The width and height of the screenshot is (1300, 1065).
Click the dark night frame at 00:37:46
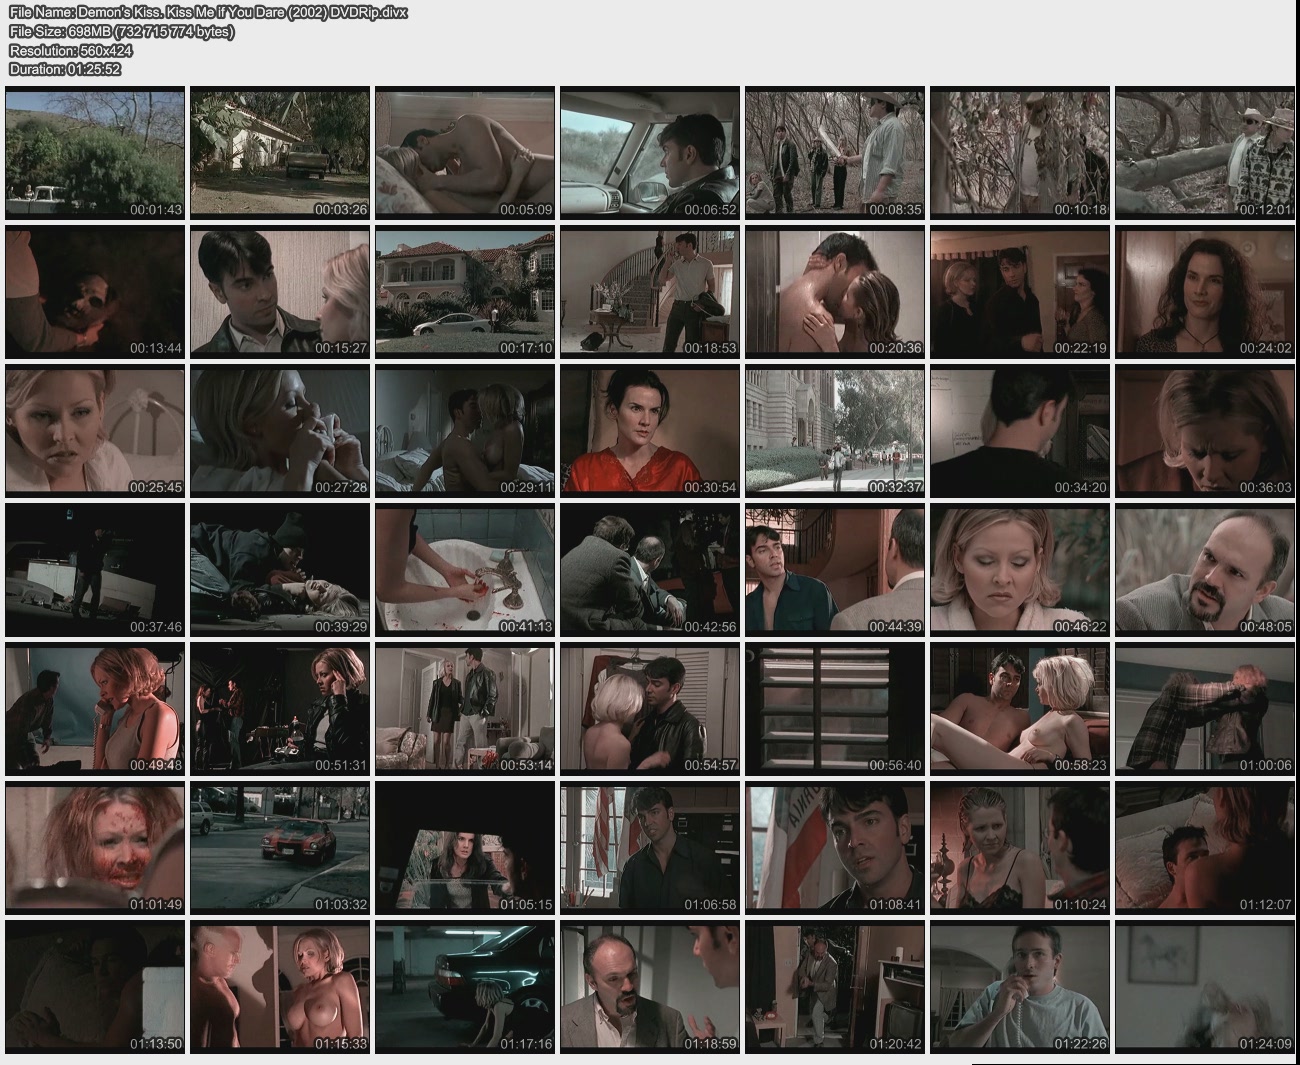pyautogui.click(x=95, y=571)
